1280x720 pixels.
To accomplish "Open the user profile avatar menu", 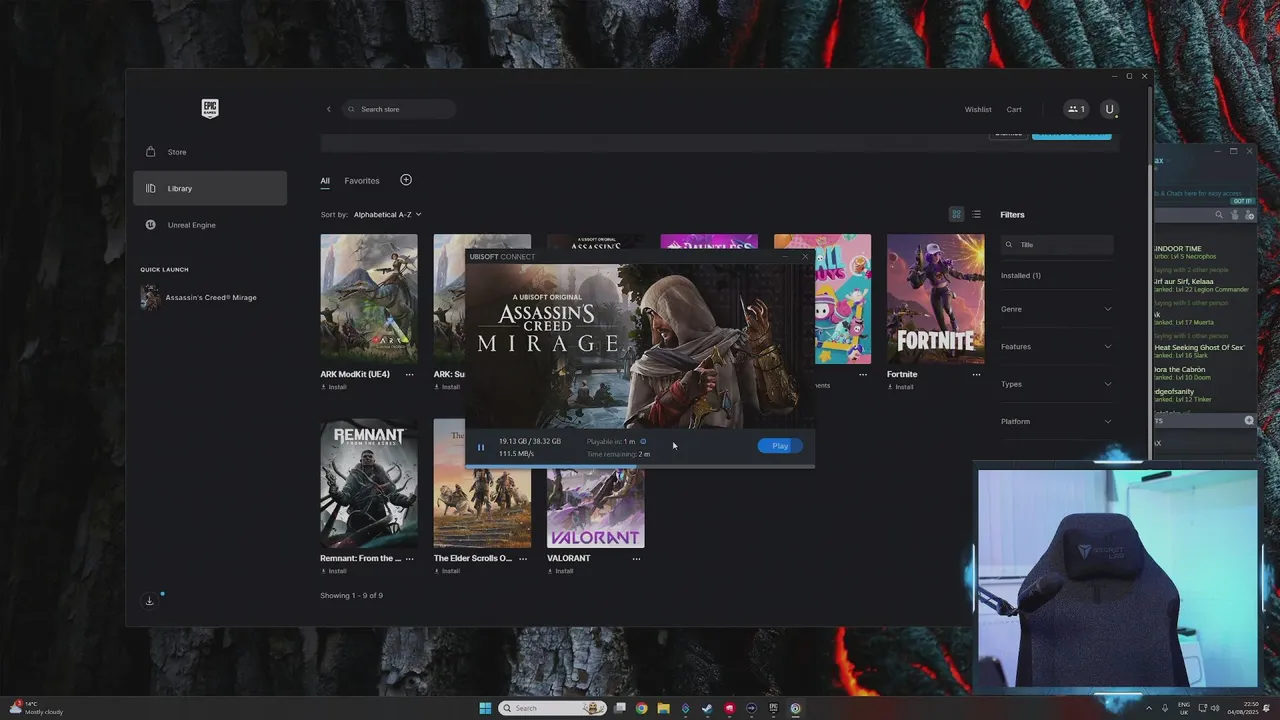I will (1109, 109).
